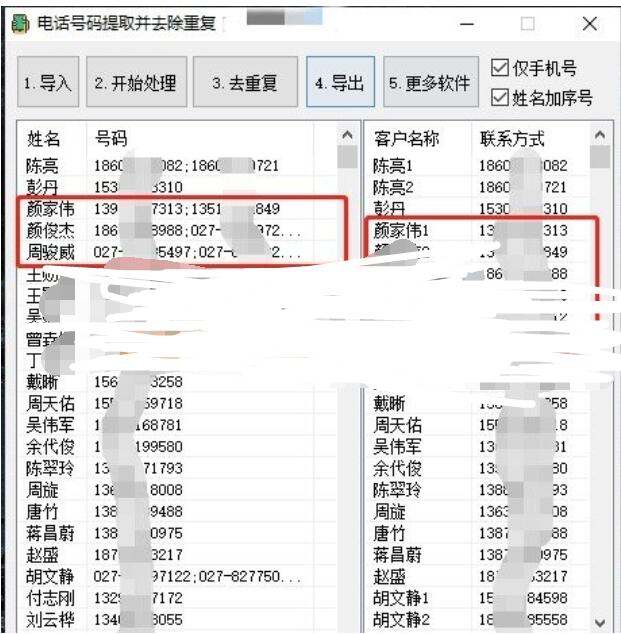Open 5.更多软件 more software
The height and width of the screenshot is (634, 621).
tap(430, 83)
